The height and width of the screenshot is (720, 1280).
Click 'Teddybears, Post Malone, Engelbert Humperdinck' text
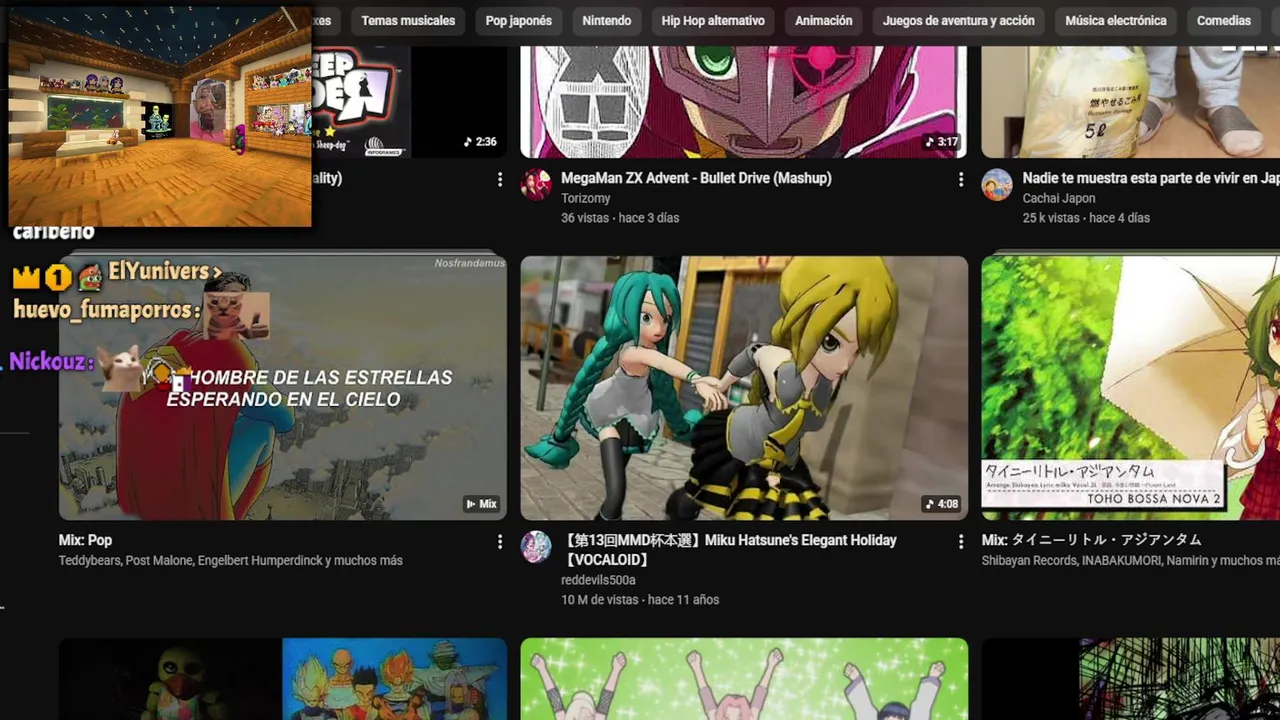(231, 561)
